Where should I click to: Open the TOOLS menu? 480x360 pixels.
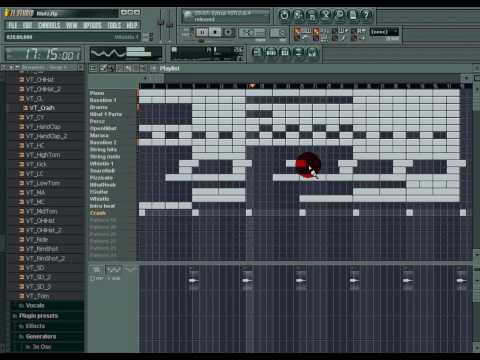pos(114,25)
